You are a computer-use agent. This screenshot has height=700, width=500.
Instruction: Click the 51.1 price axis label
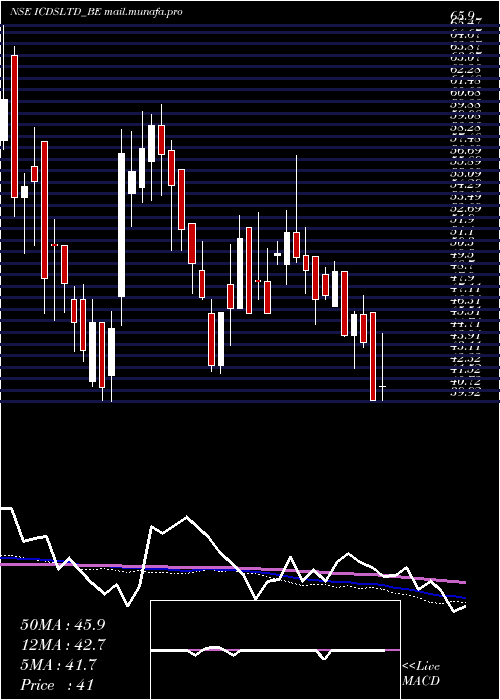[x=463, y=232]
